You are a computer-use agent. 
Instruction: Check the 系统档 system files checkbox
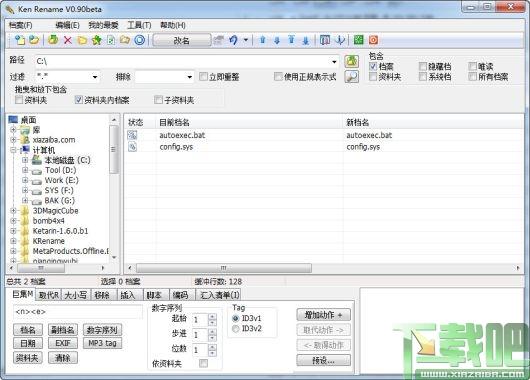click(x=423, y=77)
